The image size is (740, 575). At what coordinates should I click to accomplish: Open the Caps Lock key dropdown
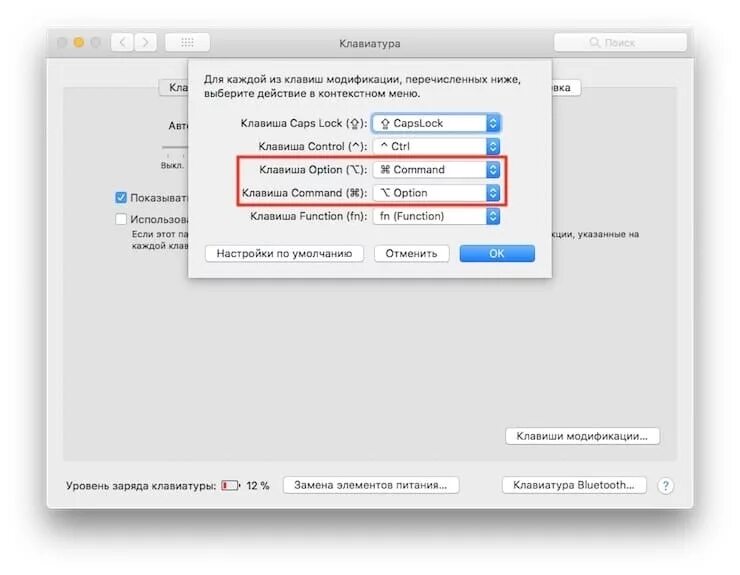pos(436,123)
